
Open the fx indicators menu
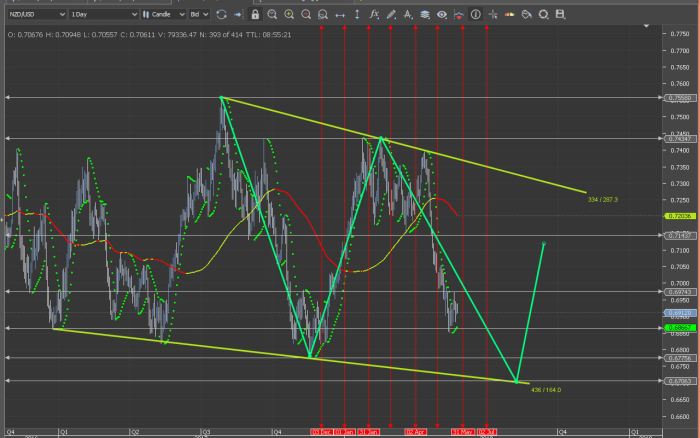tap(374, 14)
